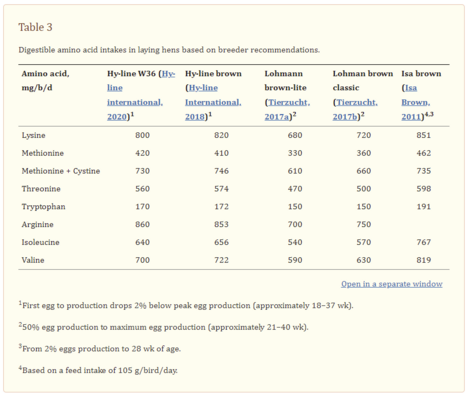Open the Tierzucht 2017a citation link
The image size is (469, 400).
[x=287, y=109]
